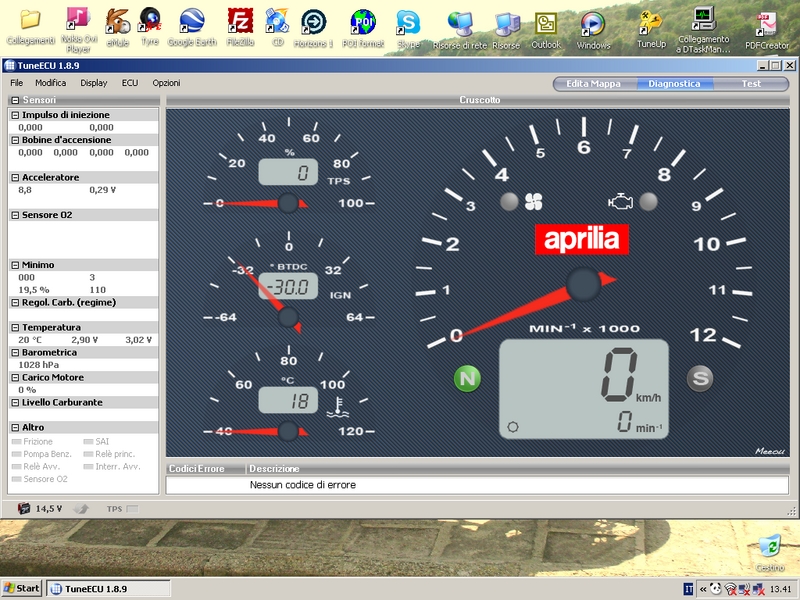Open the Display menu

(x=94, y=83)
